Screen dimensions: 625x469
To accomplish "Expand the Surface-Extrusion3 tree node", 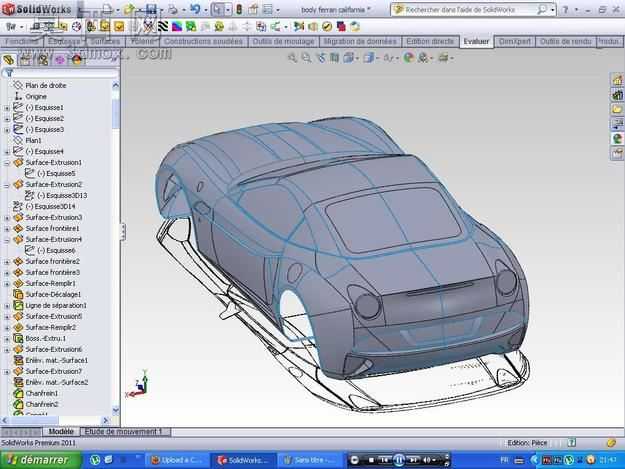I will [7, 218].
